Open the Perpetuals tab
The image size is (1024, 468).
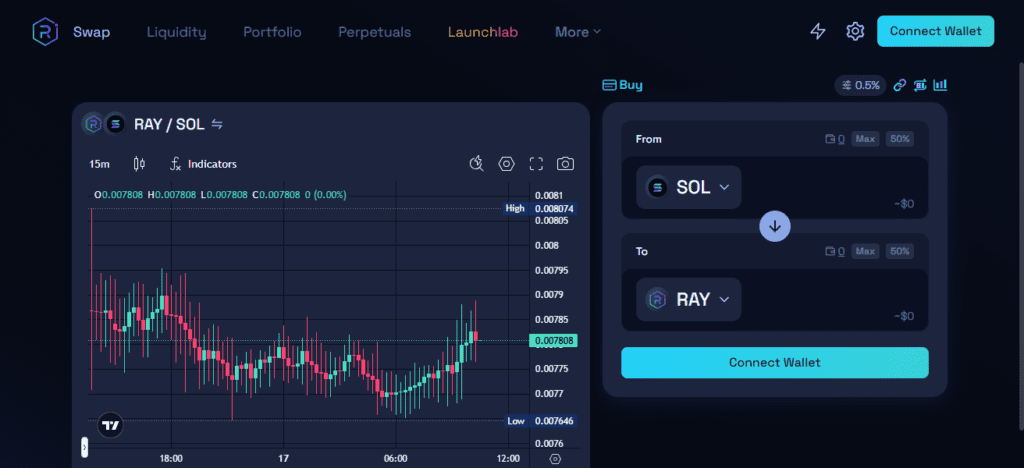[375, 32]
